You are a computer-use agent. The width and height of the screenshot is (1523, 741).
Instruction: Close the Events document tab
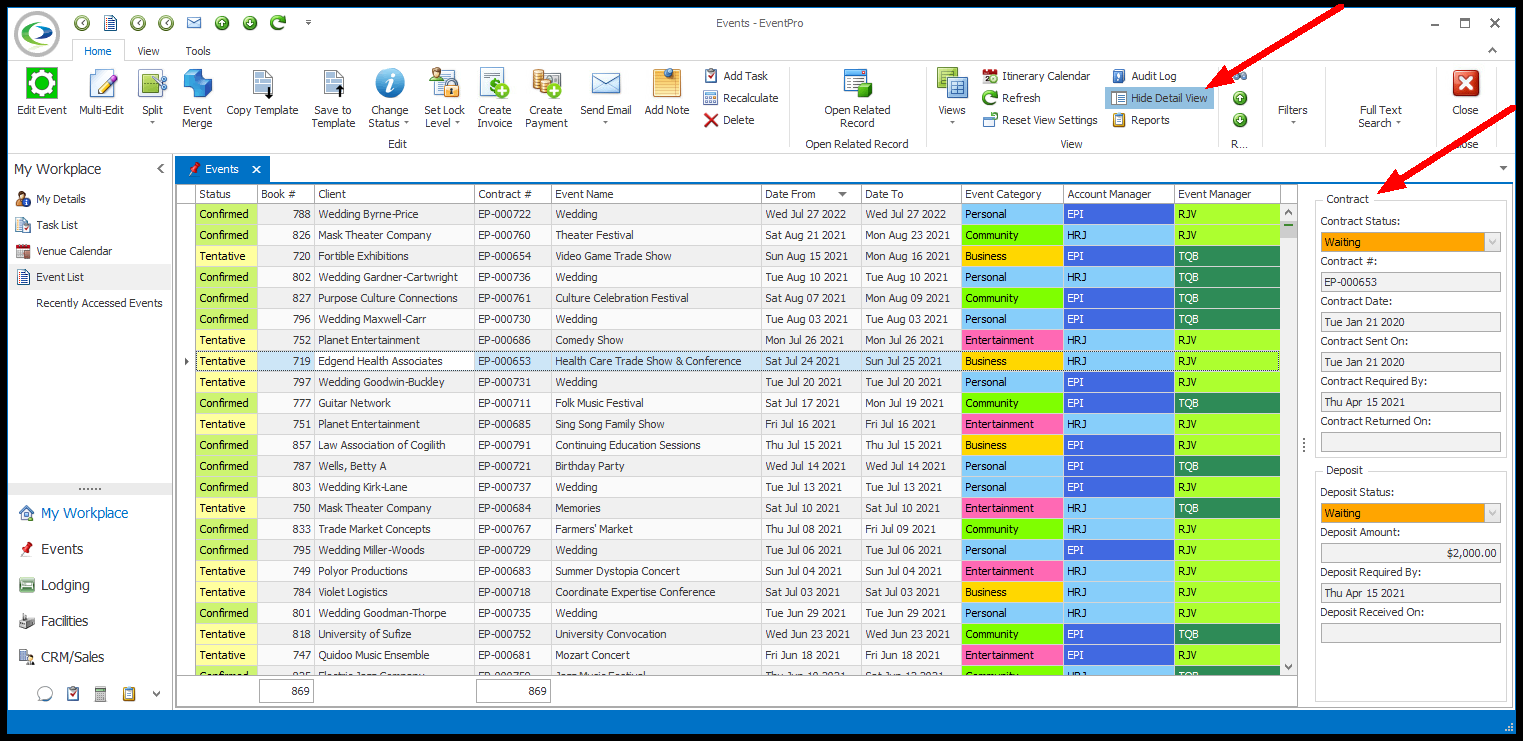point(256,170)
